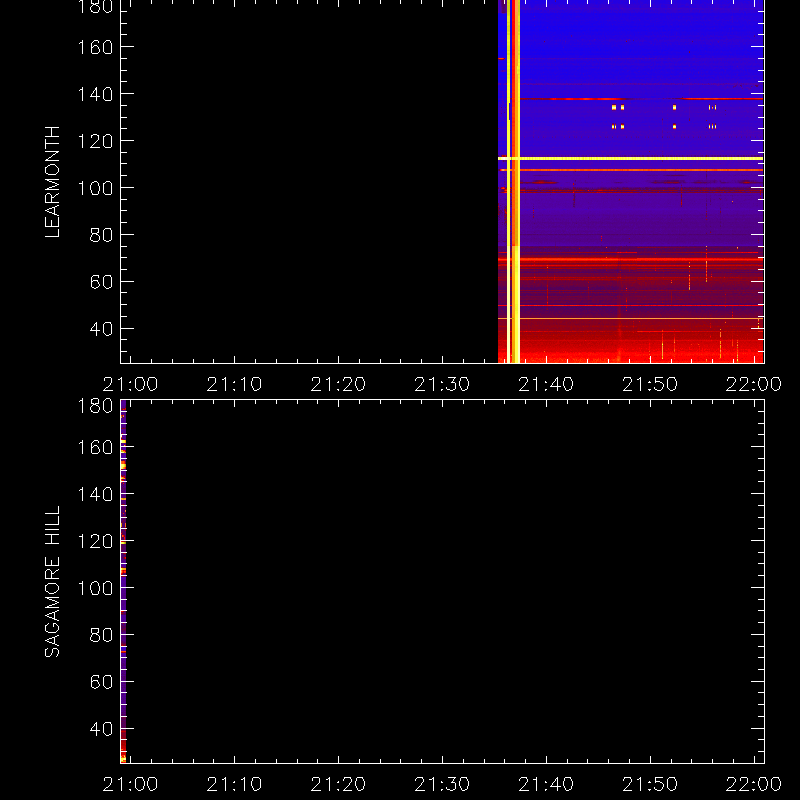Click 21:30 time label under LEARMONTH plot
This screenshot has width=800, height=800.
[442, 384]
